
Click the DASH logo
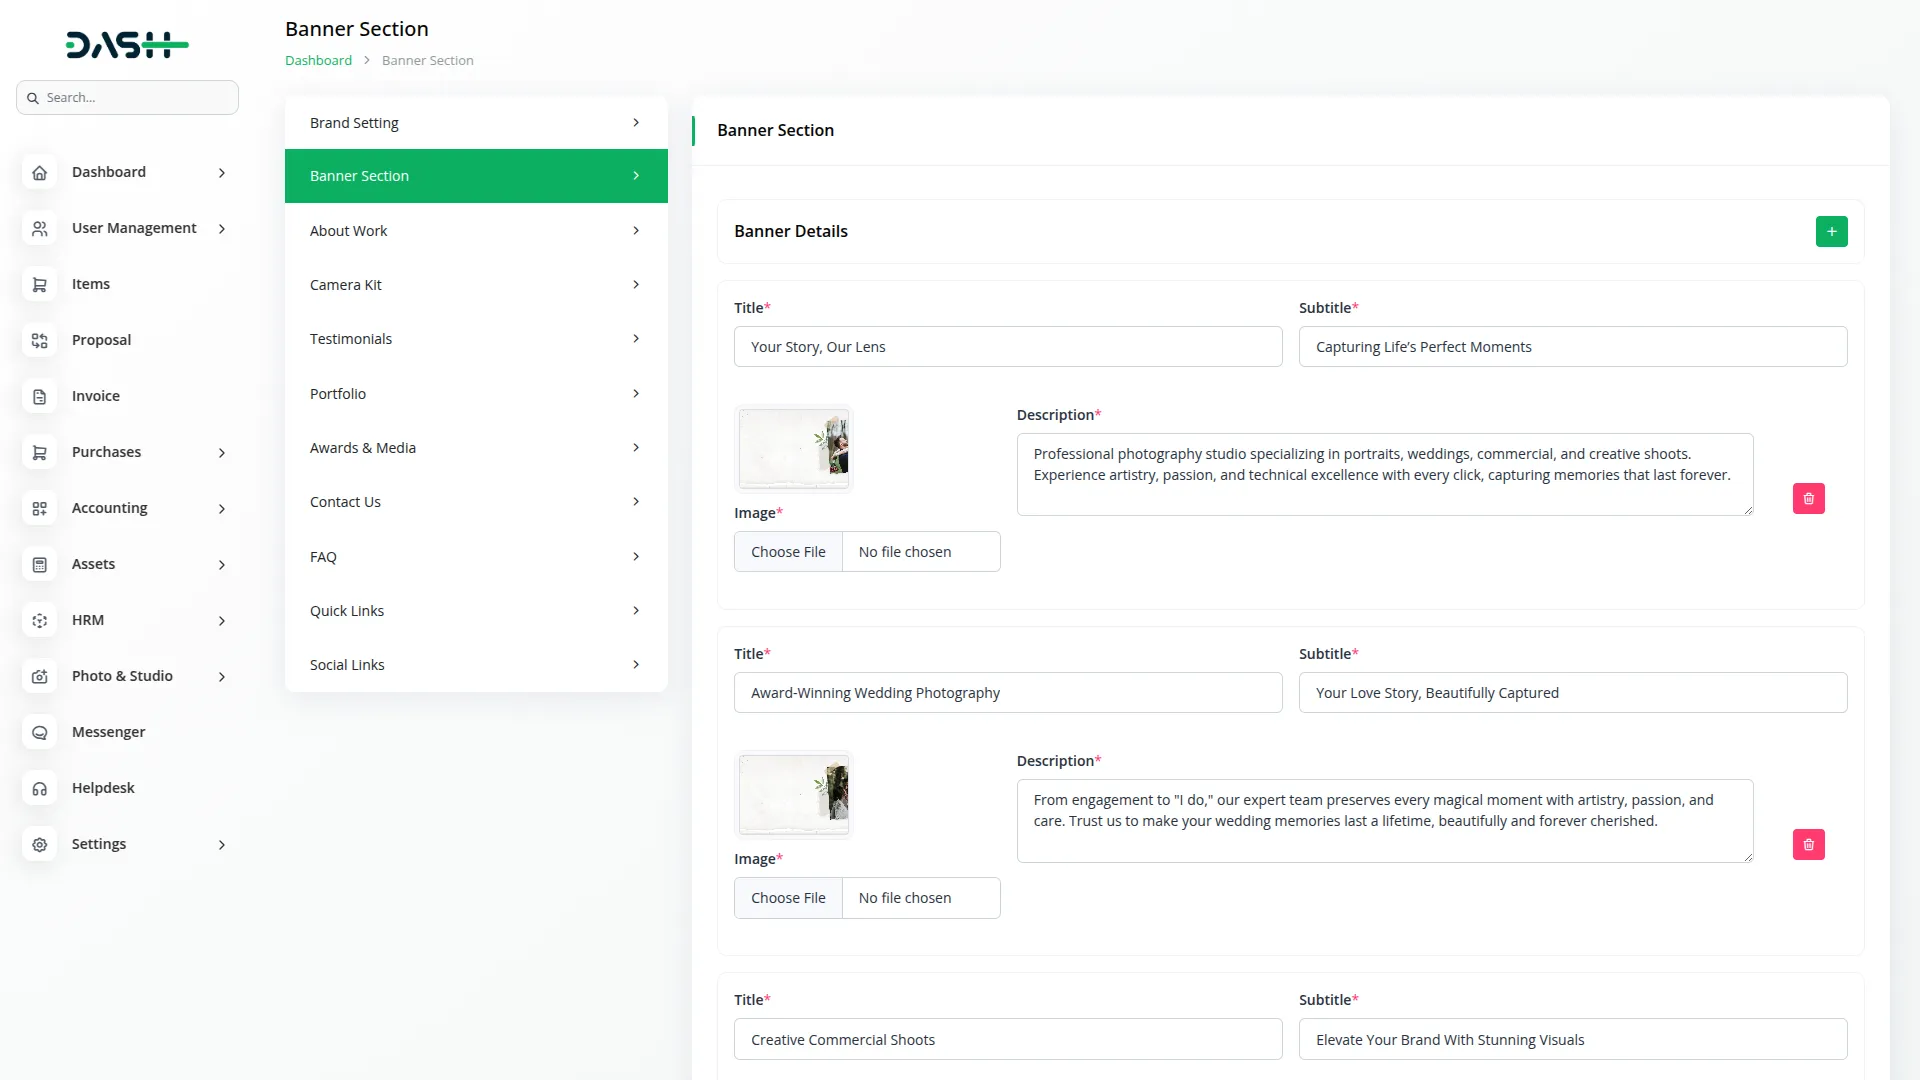(x=127, y=45)
